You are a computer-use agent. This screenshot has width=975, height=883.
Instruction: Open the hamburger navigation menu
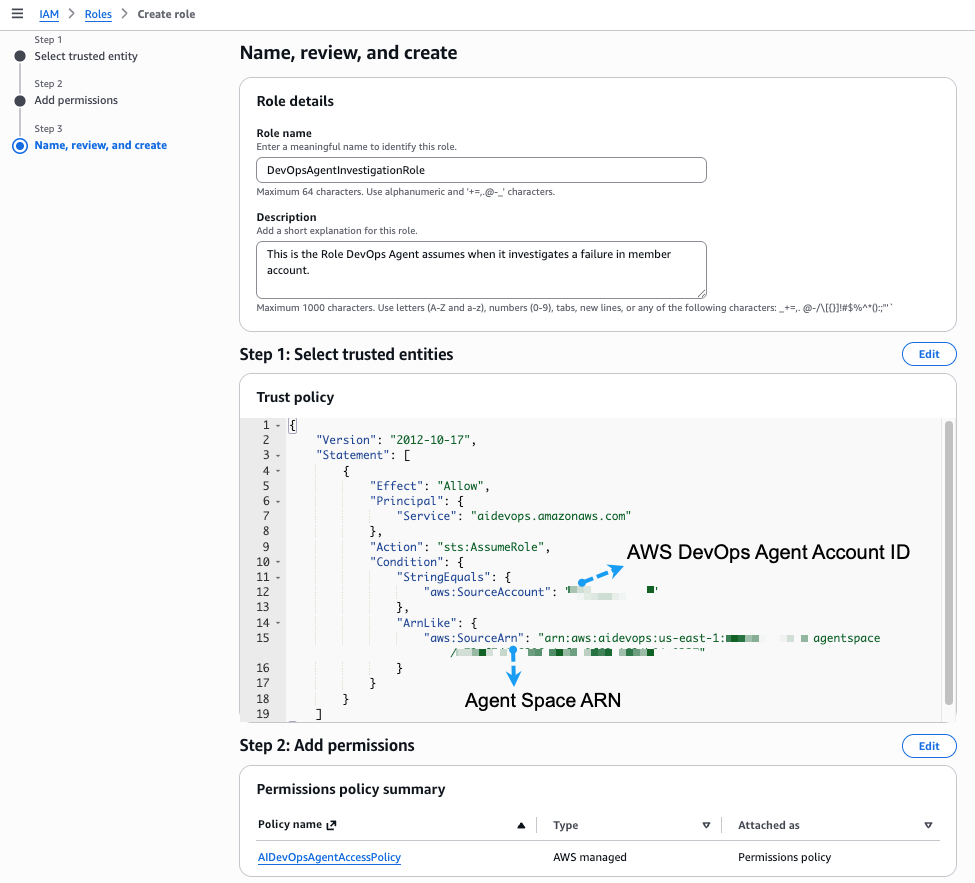[x=17, y=14]
